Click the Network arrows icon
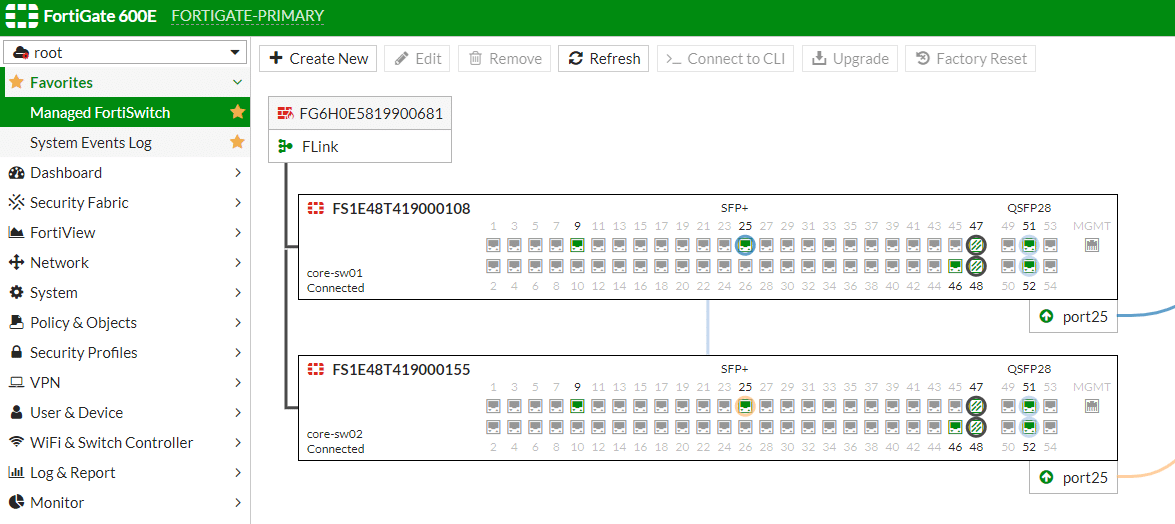 [x=16, y=262]
